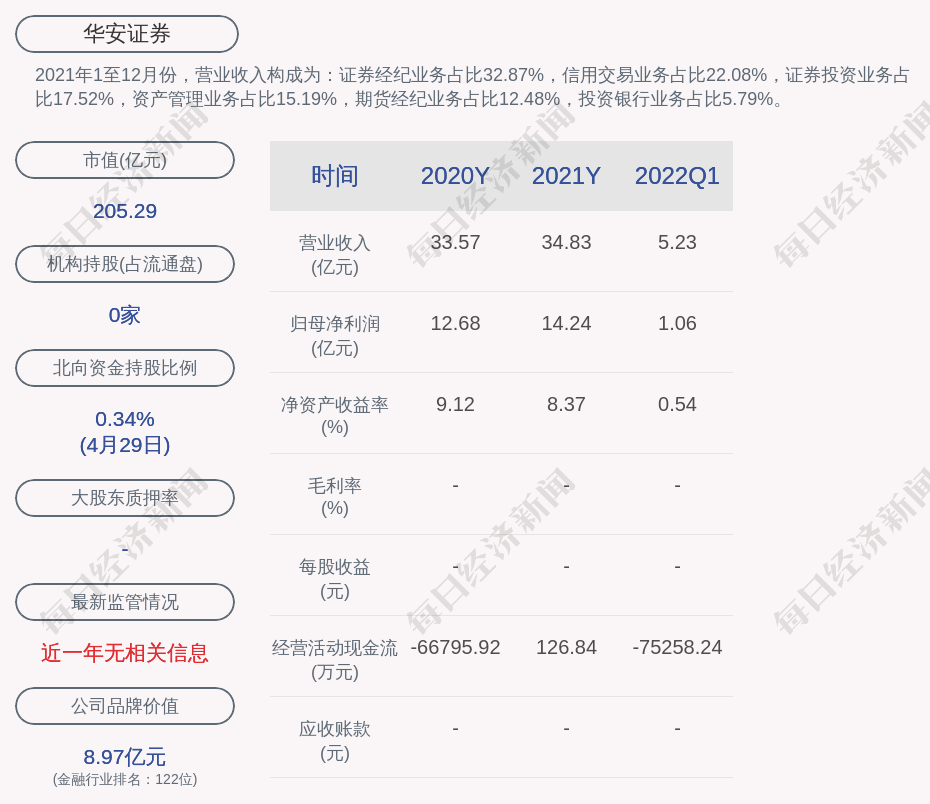
Task: Select net profit value 12.68
Action: (x=455, y=323)
